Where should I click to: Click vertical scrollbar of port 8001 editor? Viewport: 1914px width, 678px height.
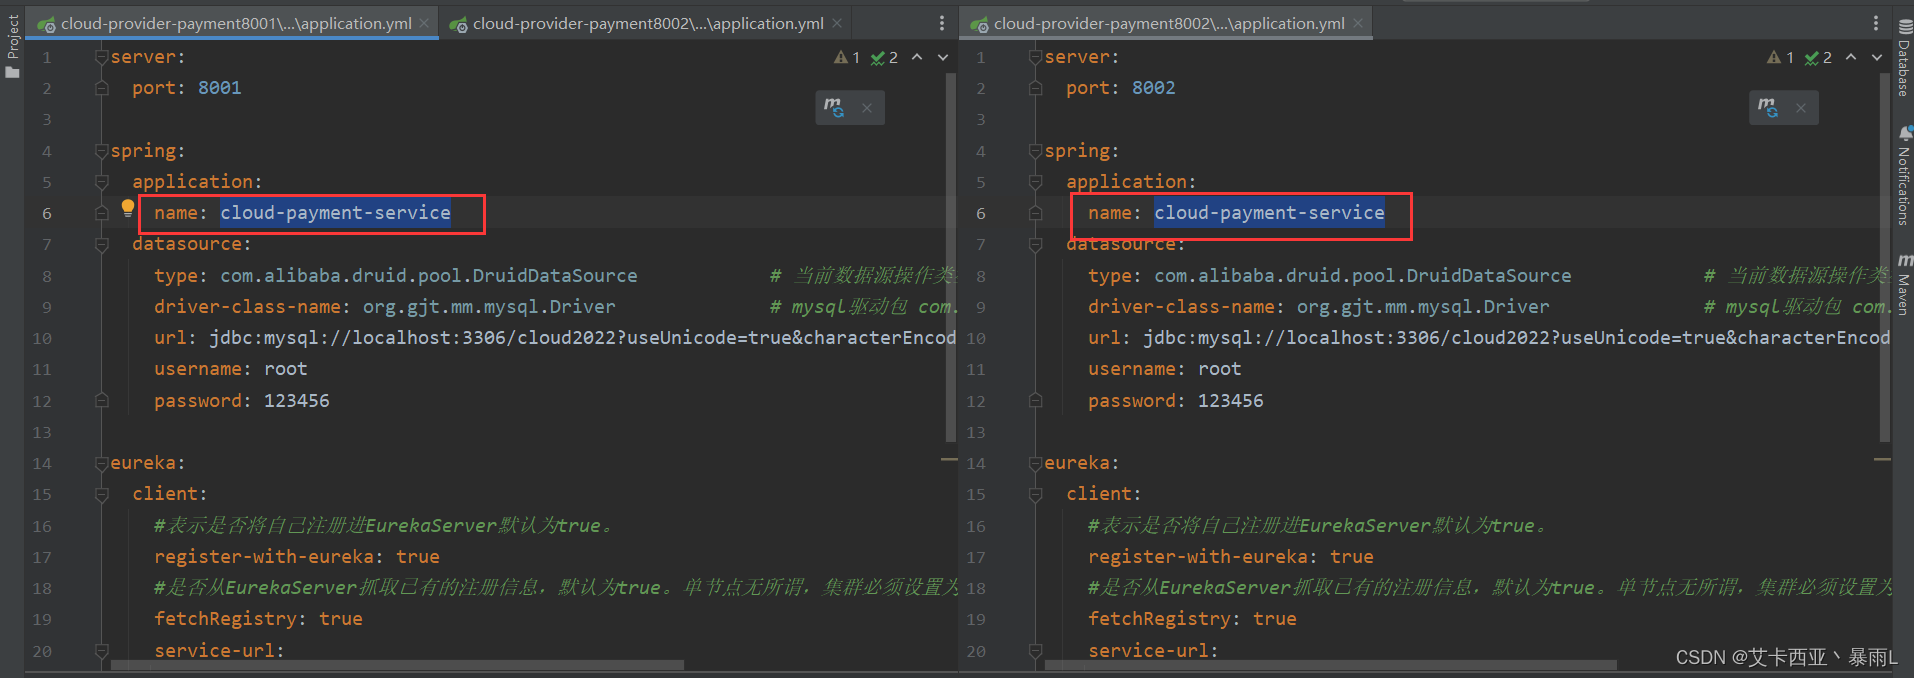(x=950, y=257)
